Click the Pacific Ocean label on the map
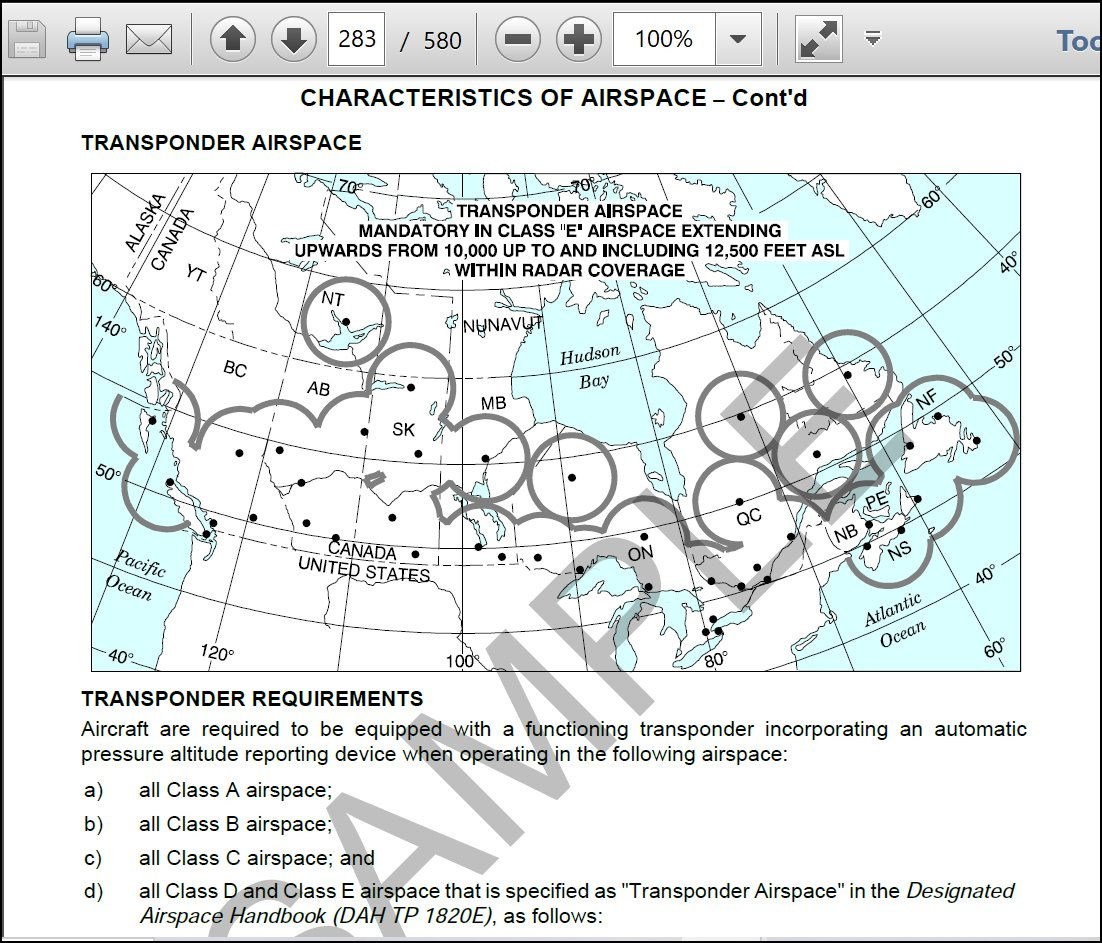This screenshot has height=943, width=1102. point(136,575)
